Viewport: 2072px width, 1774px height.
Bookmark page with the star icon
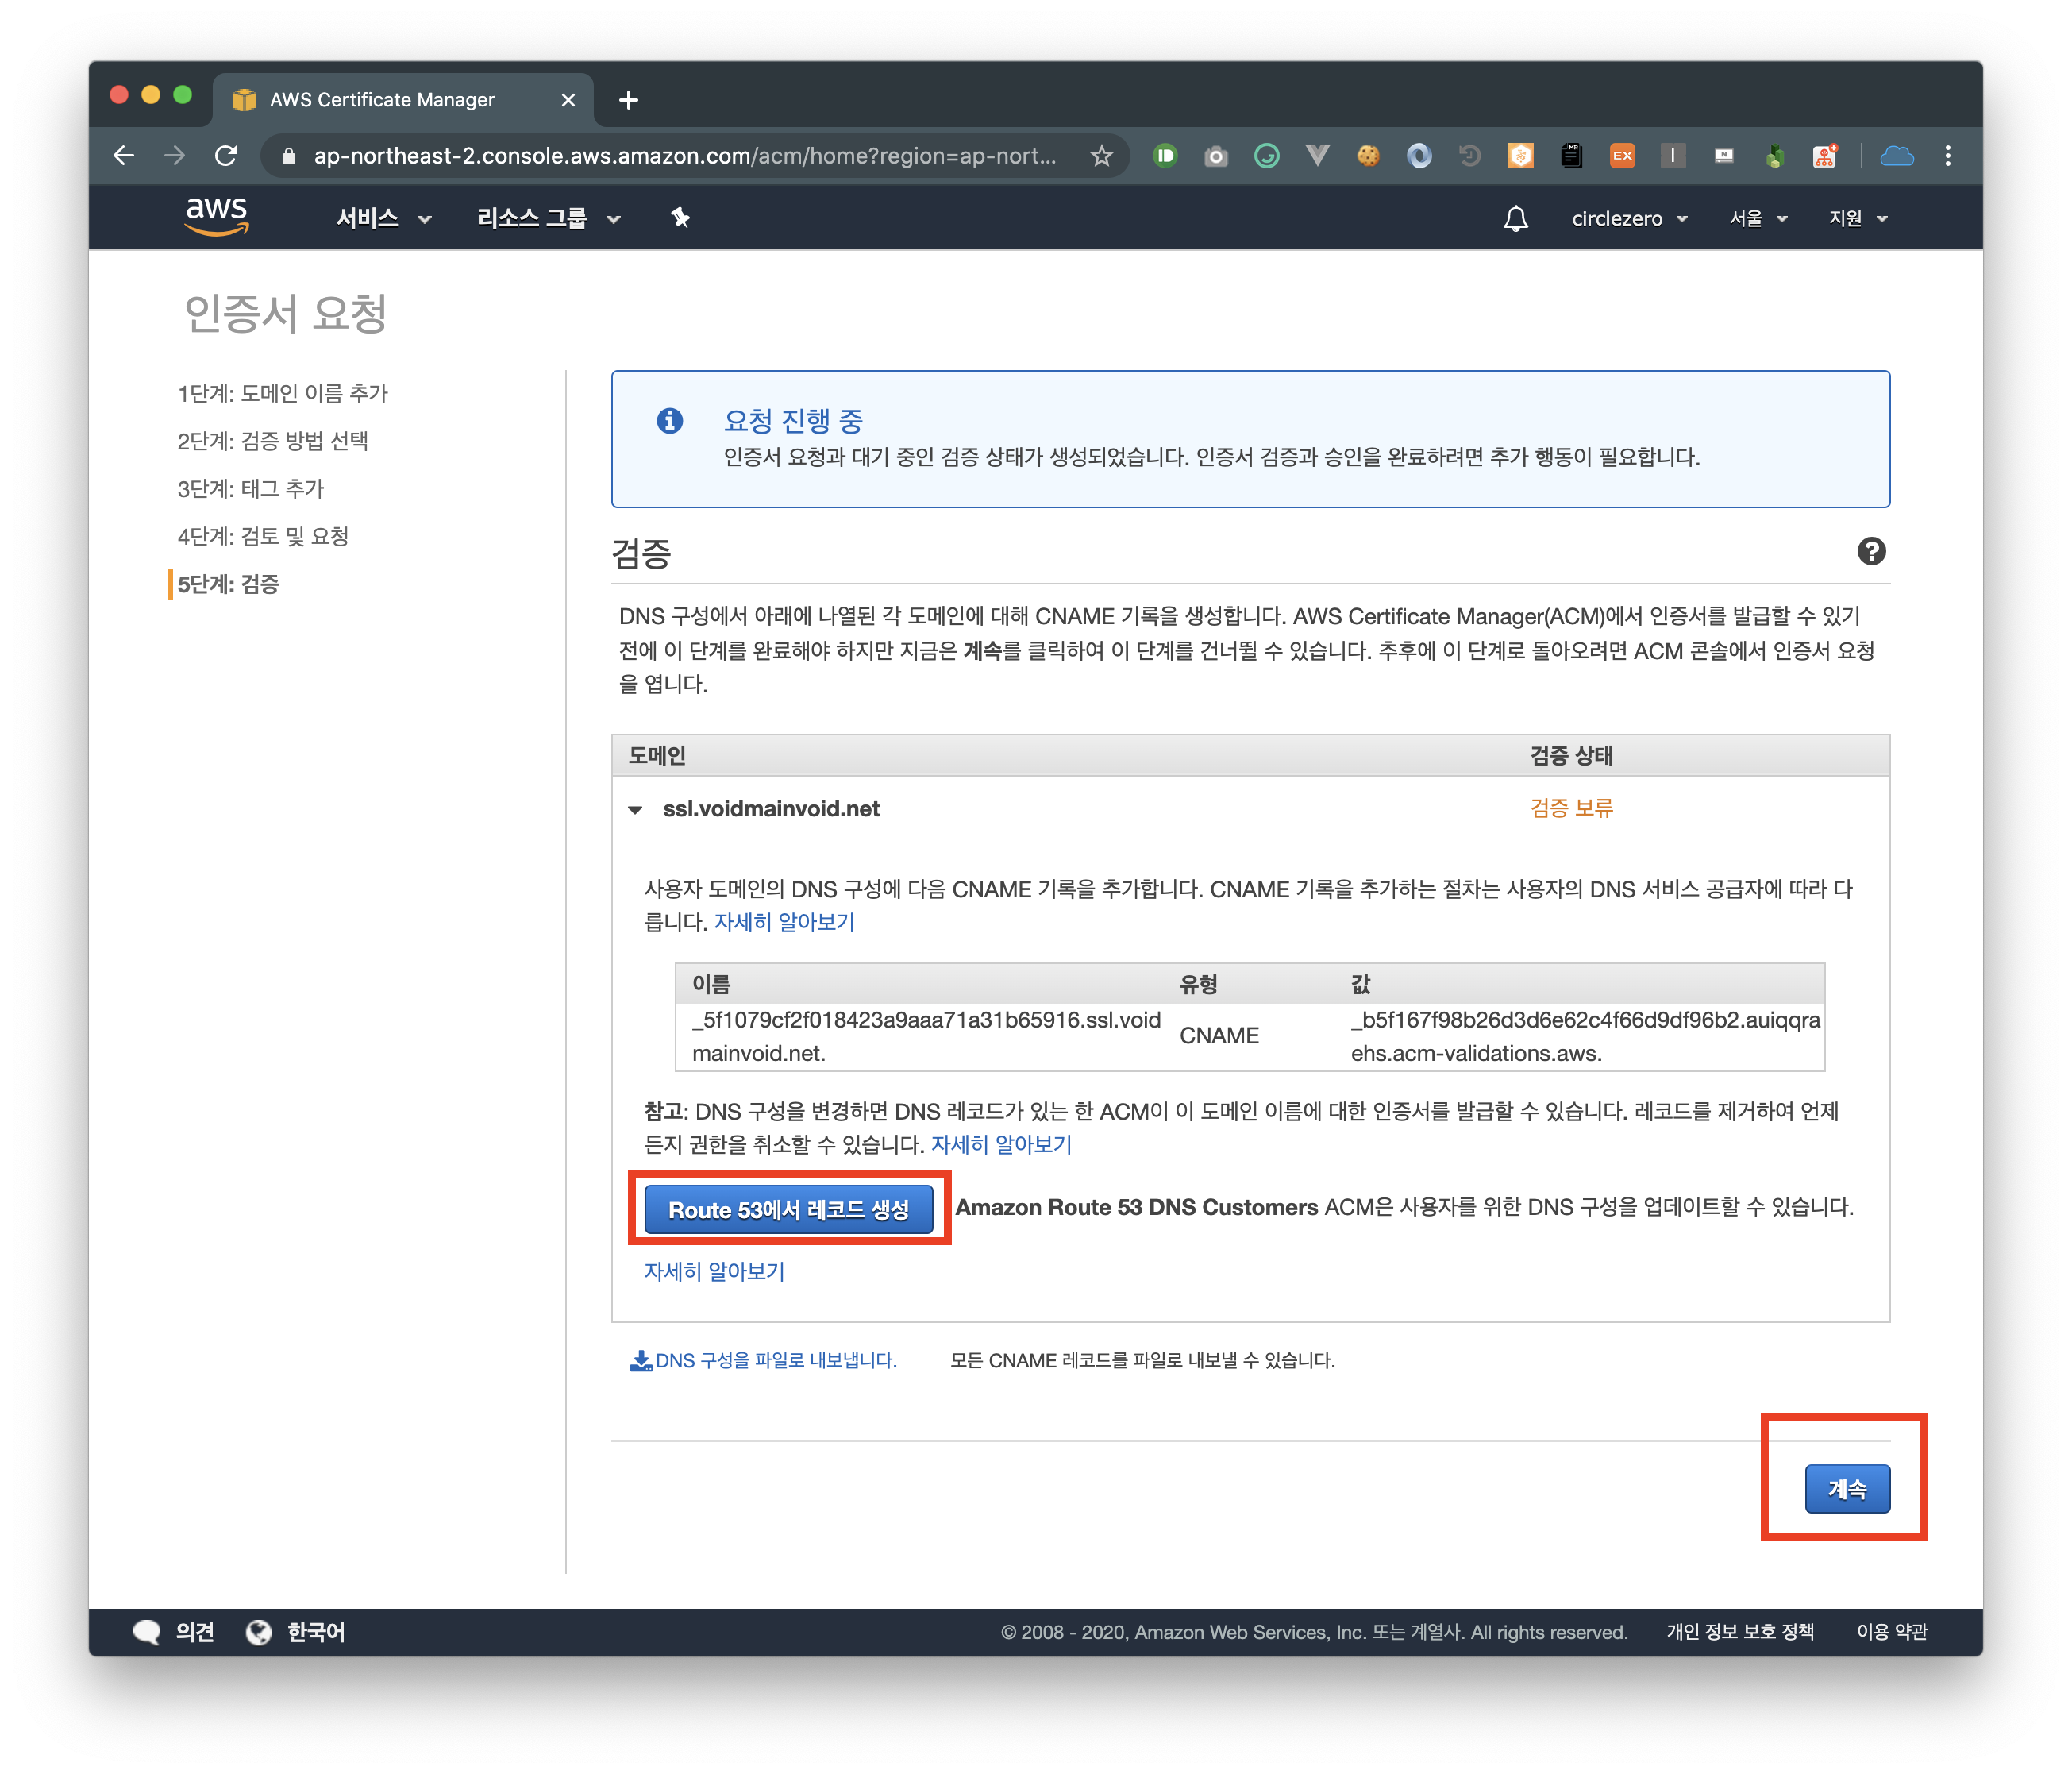pyautogui.click(x=1101, y=156)
